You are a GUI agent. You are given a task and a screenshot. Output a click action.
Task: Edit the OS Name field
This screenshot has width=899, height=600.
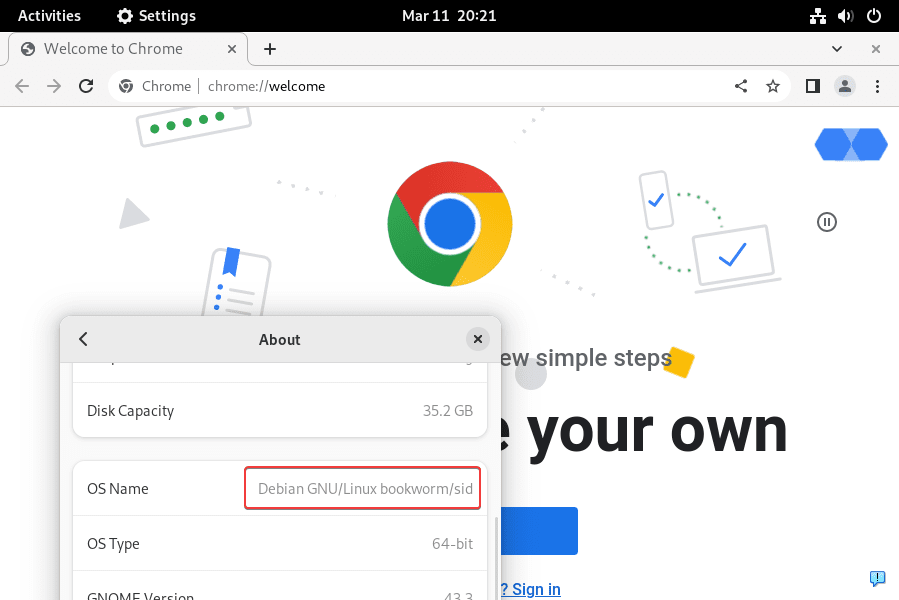362,488
